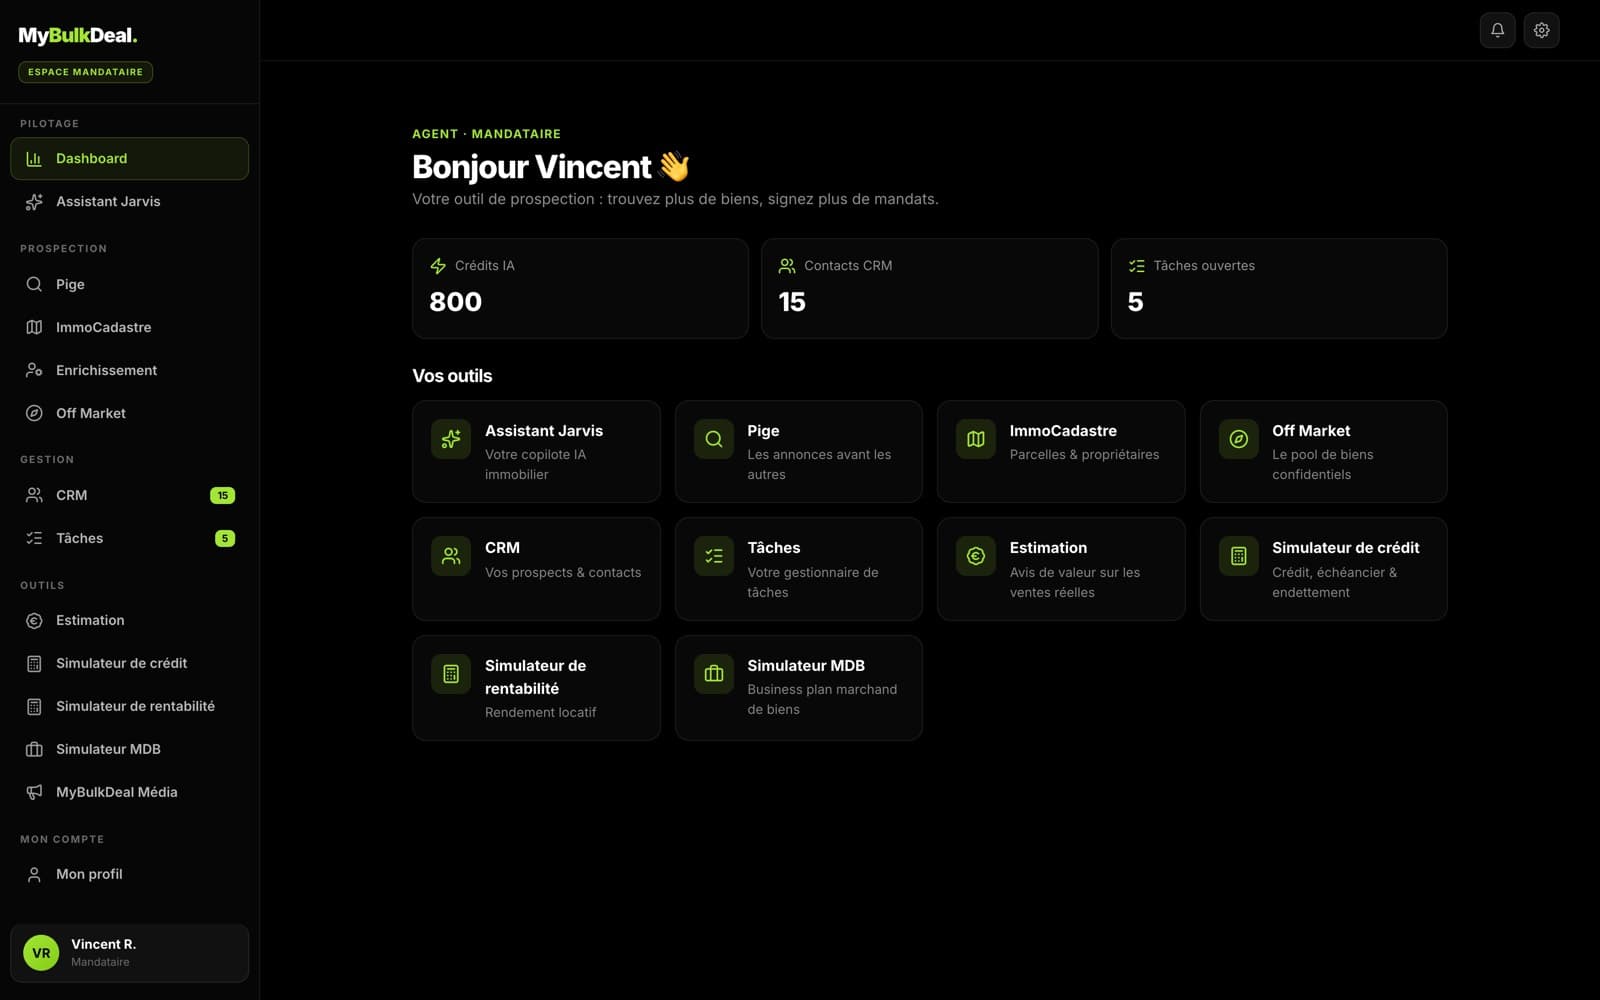The width and height of the screenshot is (1600, 1000).
Task: Open Assistant Jarvis tool card title
Action: pos(544,431)
